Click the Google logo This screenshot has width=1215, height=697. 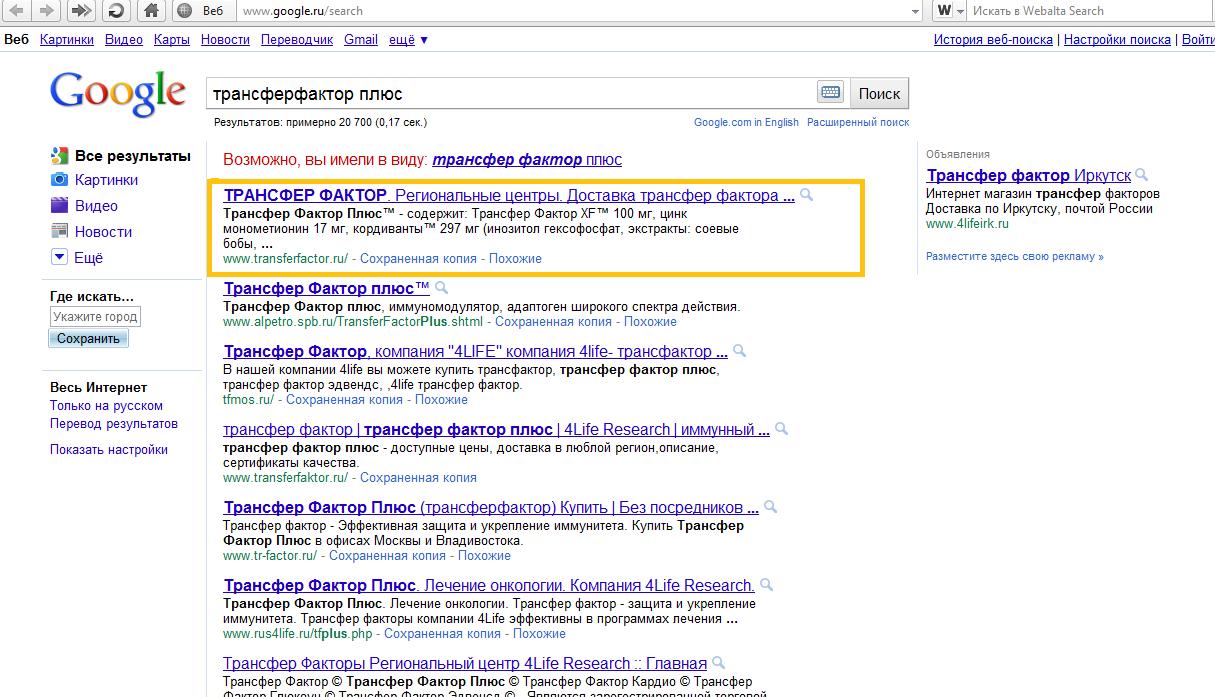point(118,93)
